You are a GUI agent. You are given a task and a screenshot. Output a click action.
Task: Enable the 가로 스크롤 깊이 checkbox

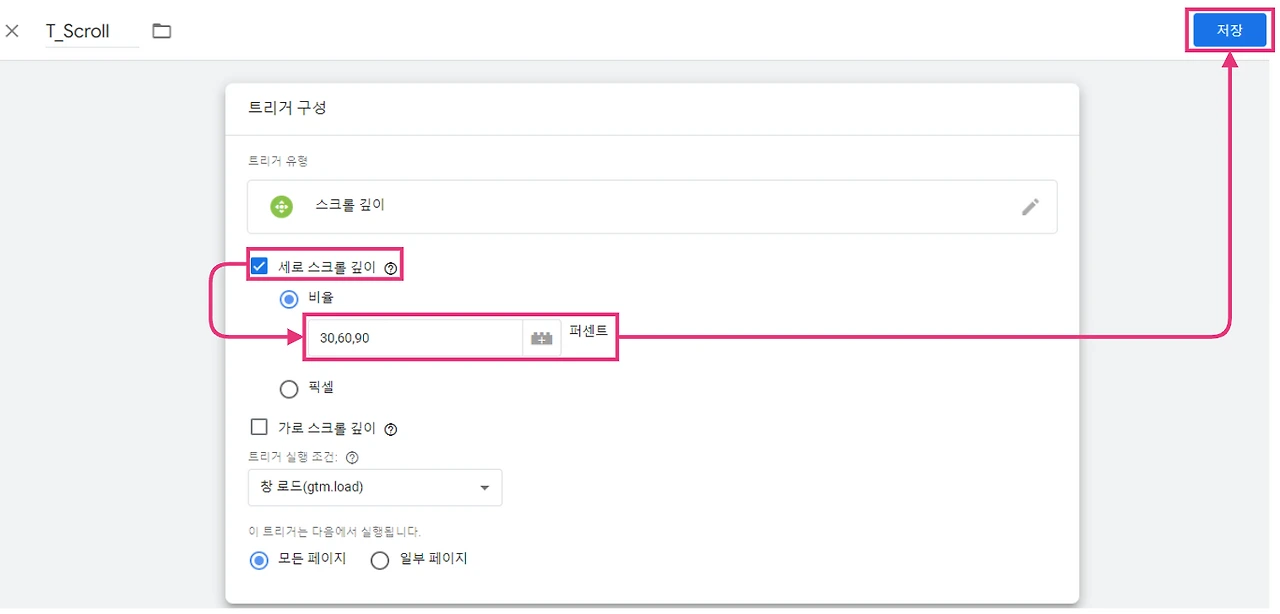point(259,427)
